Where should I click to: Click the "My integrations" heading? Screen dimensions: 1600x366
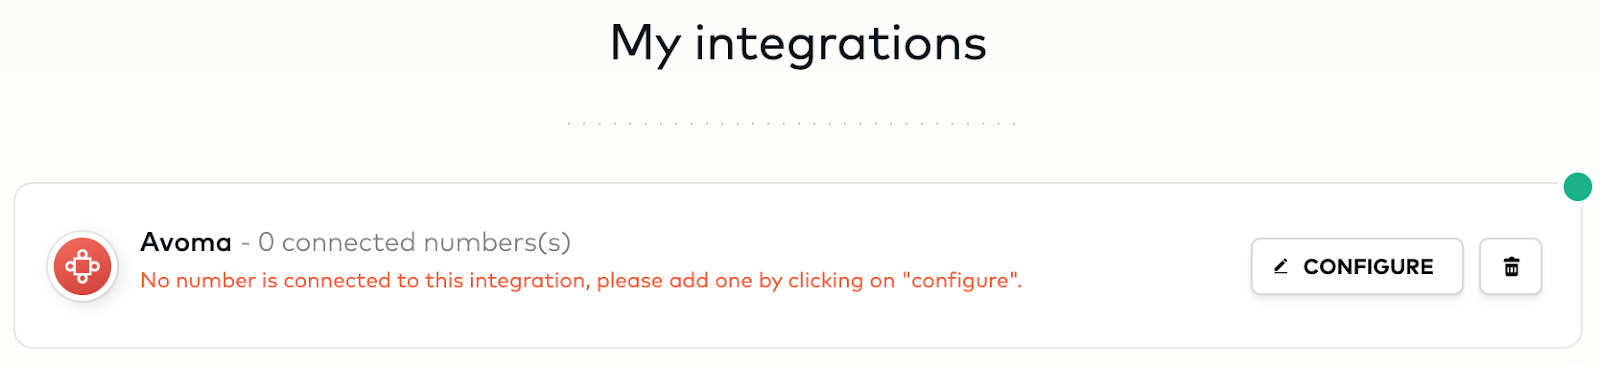tap(799, 44)
